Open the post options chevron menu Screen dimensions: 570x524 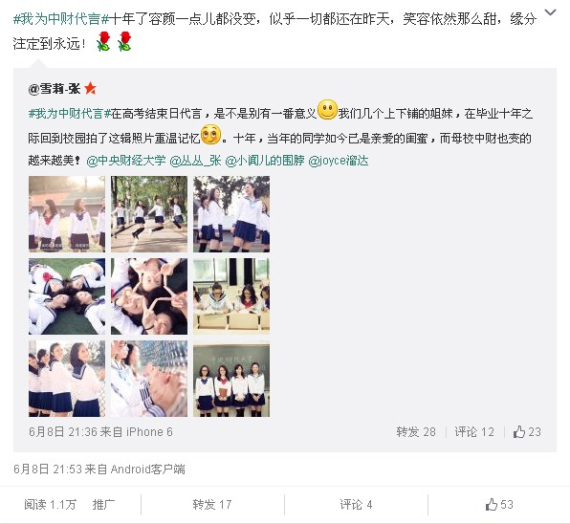tap(550, 12)
